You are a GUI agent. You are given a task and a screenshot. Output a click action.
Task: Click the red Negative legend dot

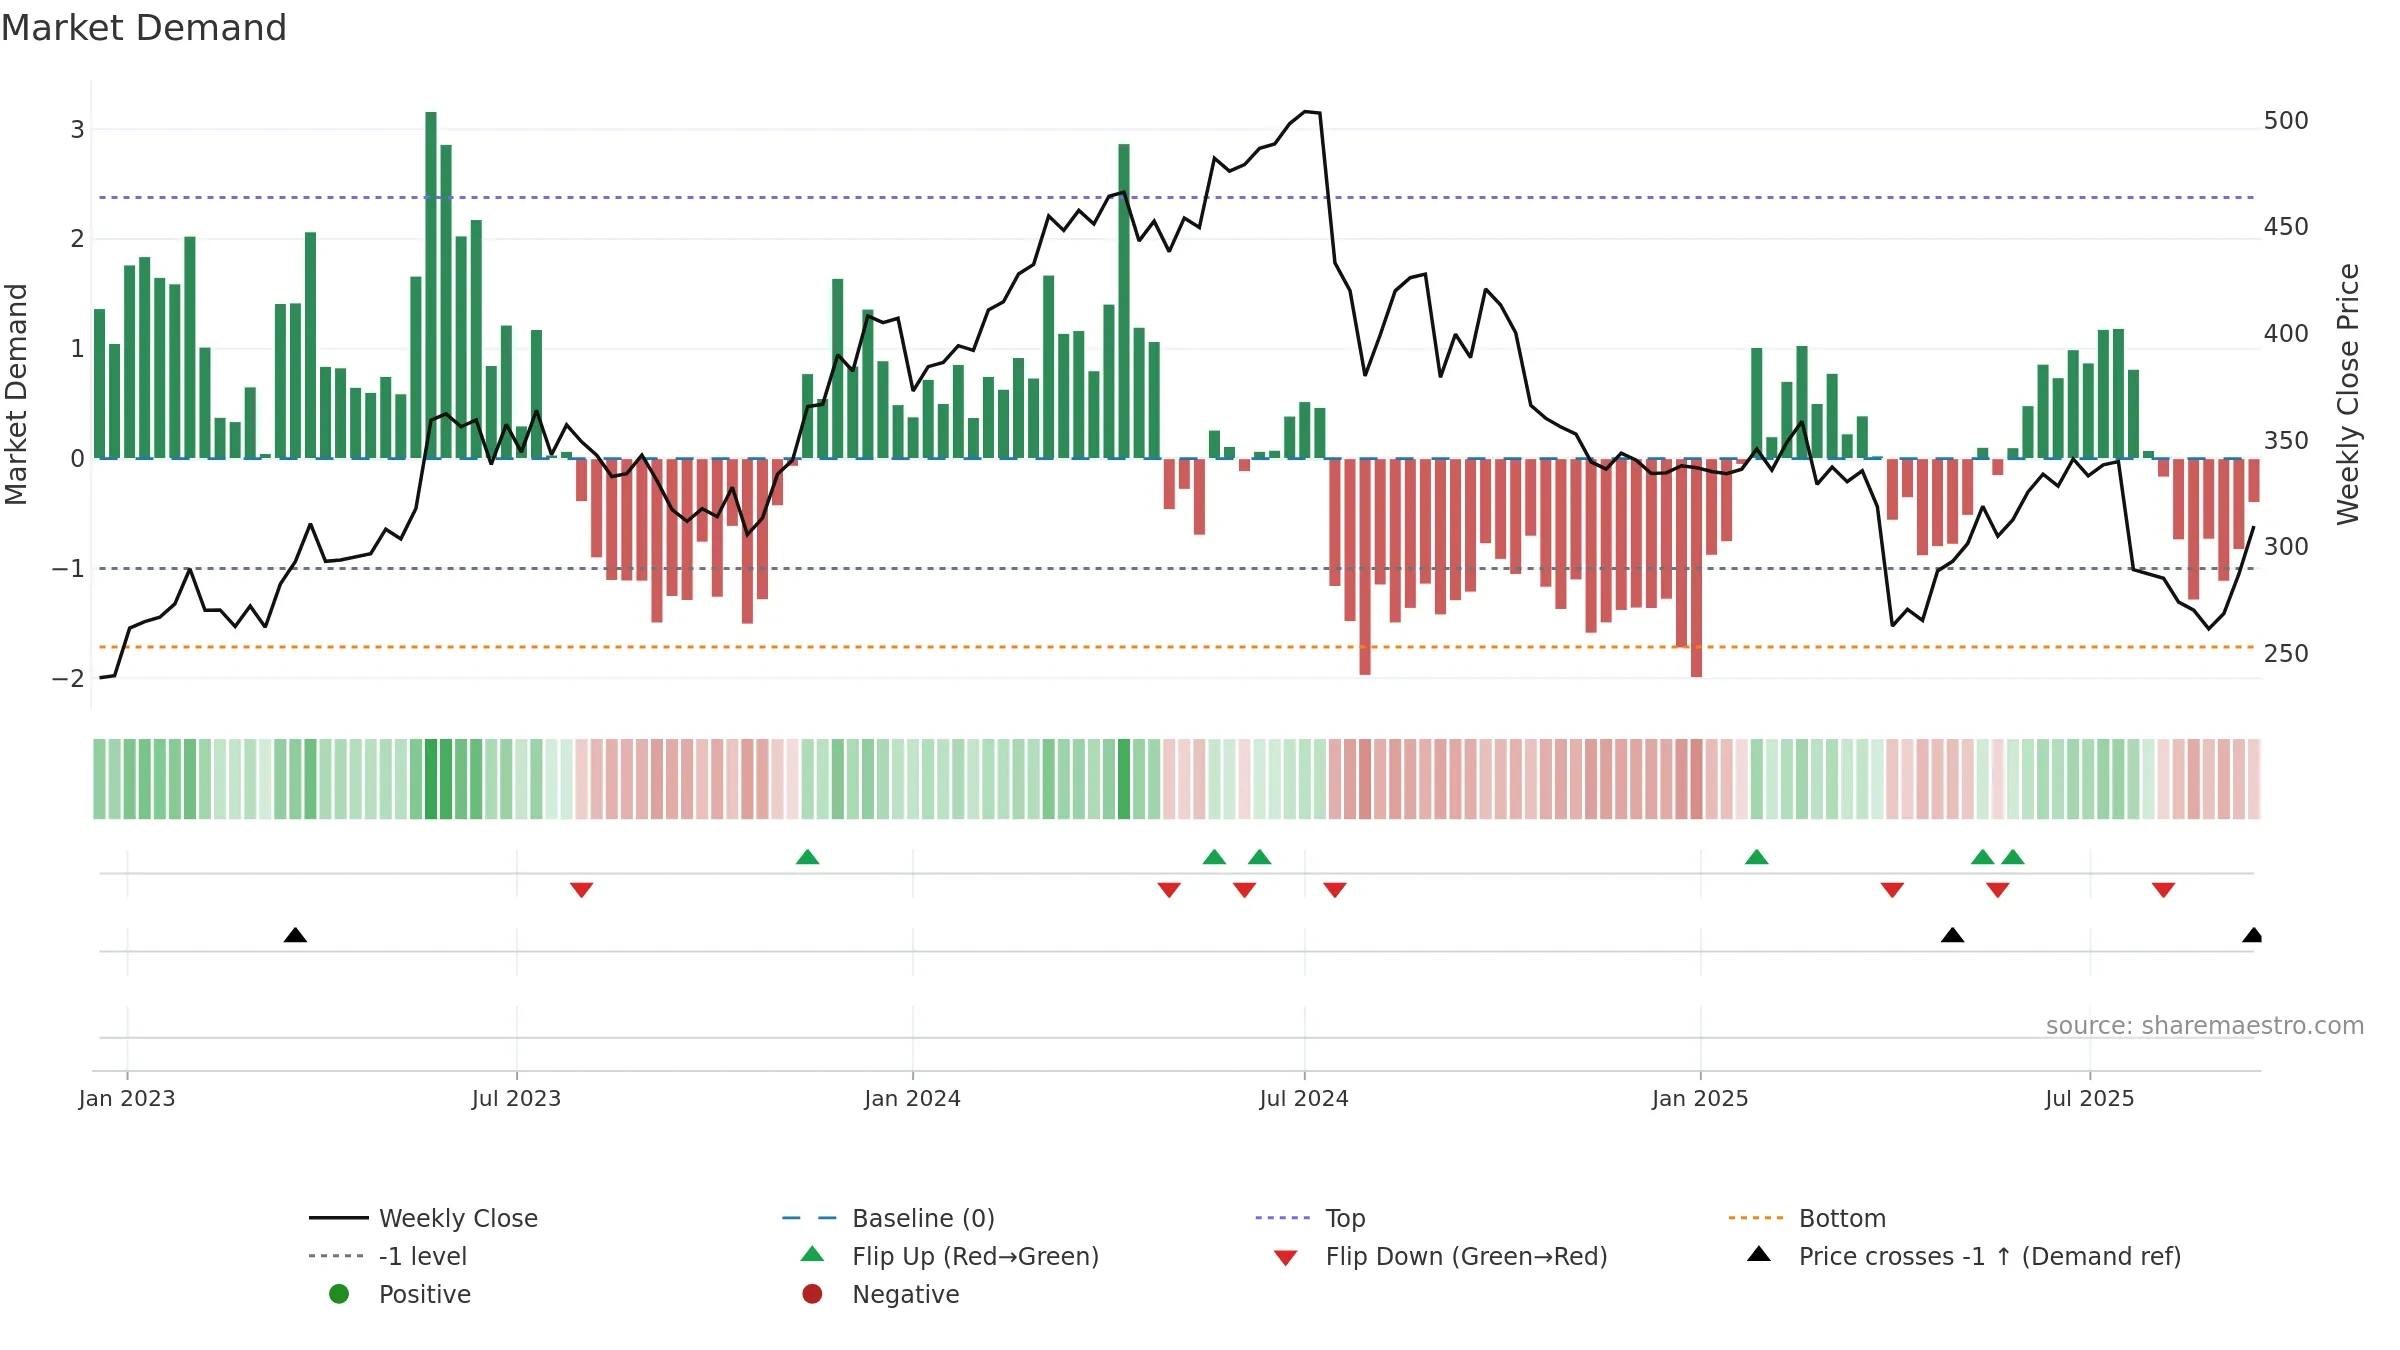pos(812,1294)
